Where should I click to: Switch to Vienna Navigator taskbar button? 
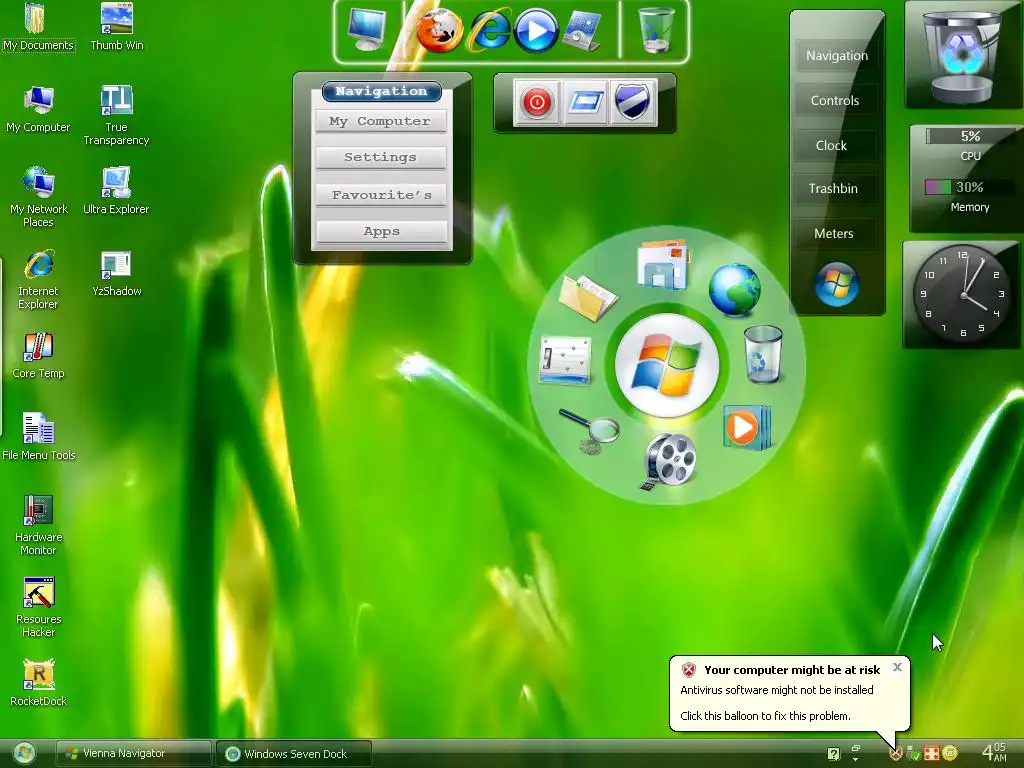(133, 754)
